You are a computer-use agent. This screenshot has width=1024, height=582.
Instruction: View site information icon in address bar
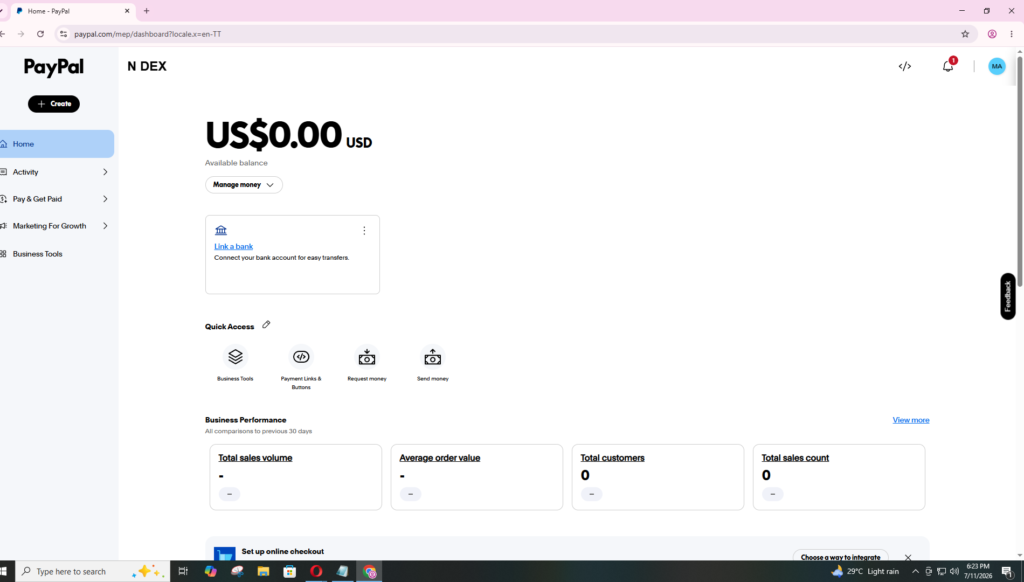(x=63, y=34)
